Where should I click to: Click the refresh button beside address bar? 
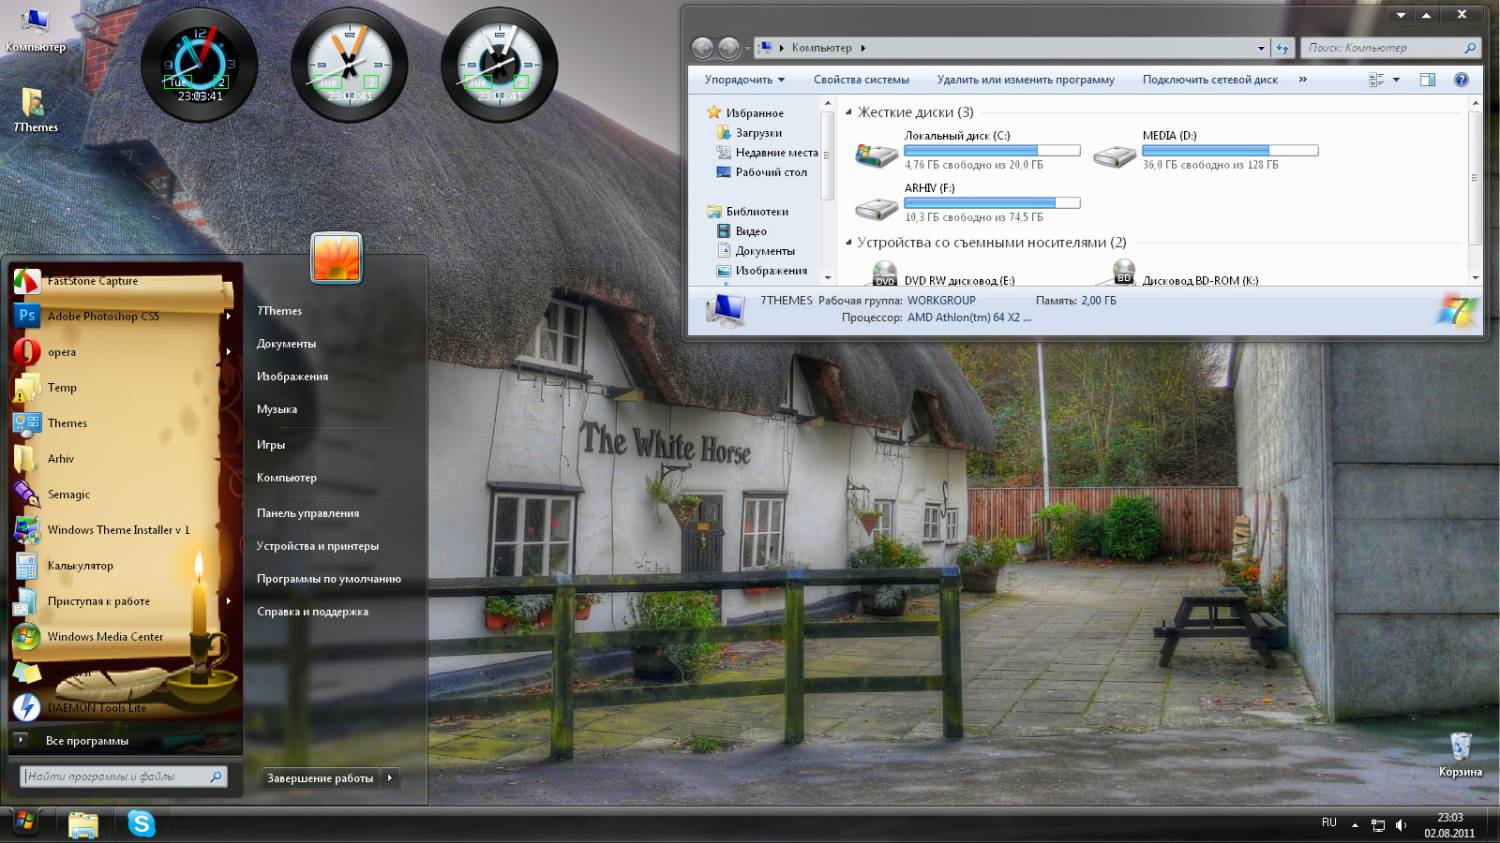pos(1282,48)
